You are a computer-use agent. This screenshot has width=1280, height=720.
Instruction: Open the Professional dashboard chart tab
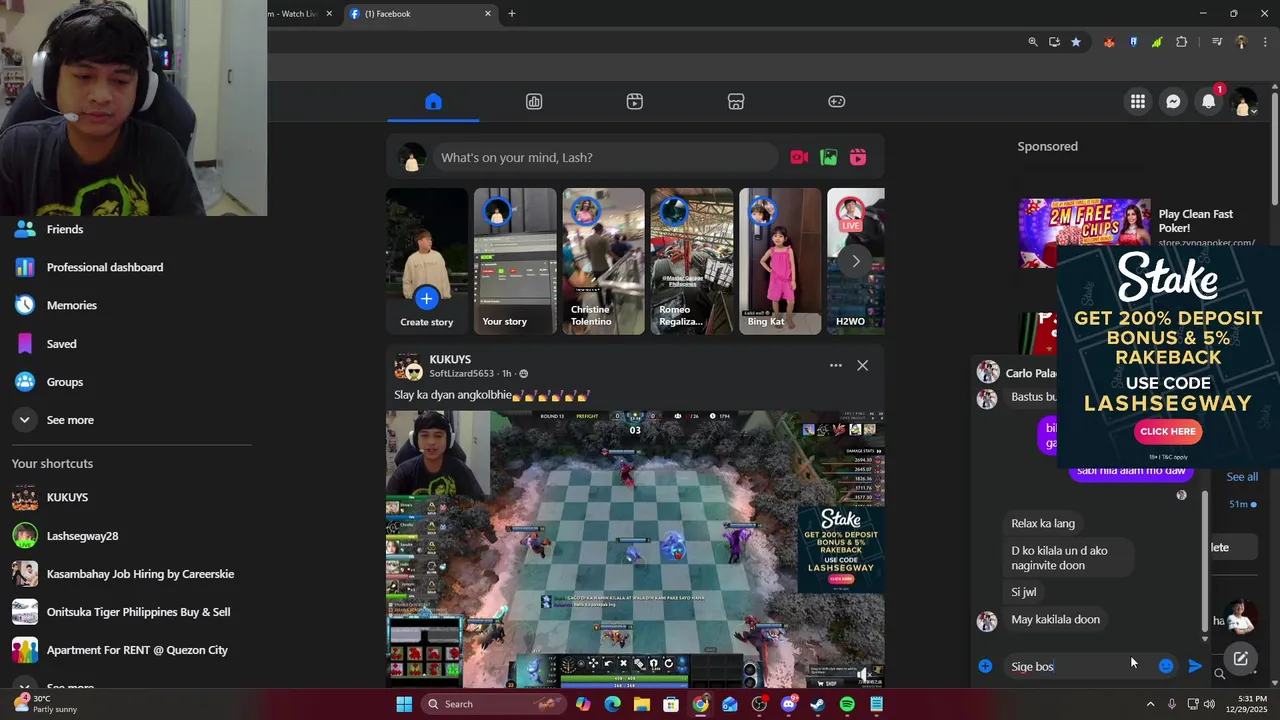(x=534, y=102)
